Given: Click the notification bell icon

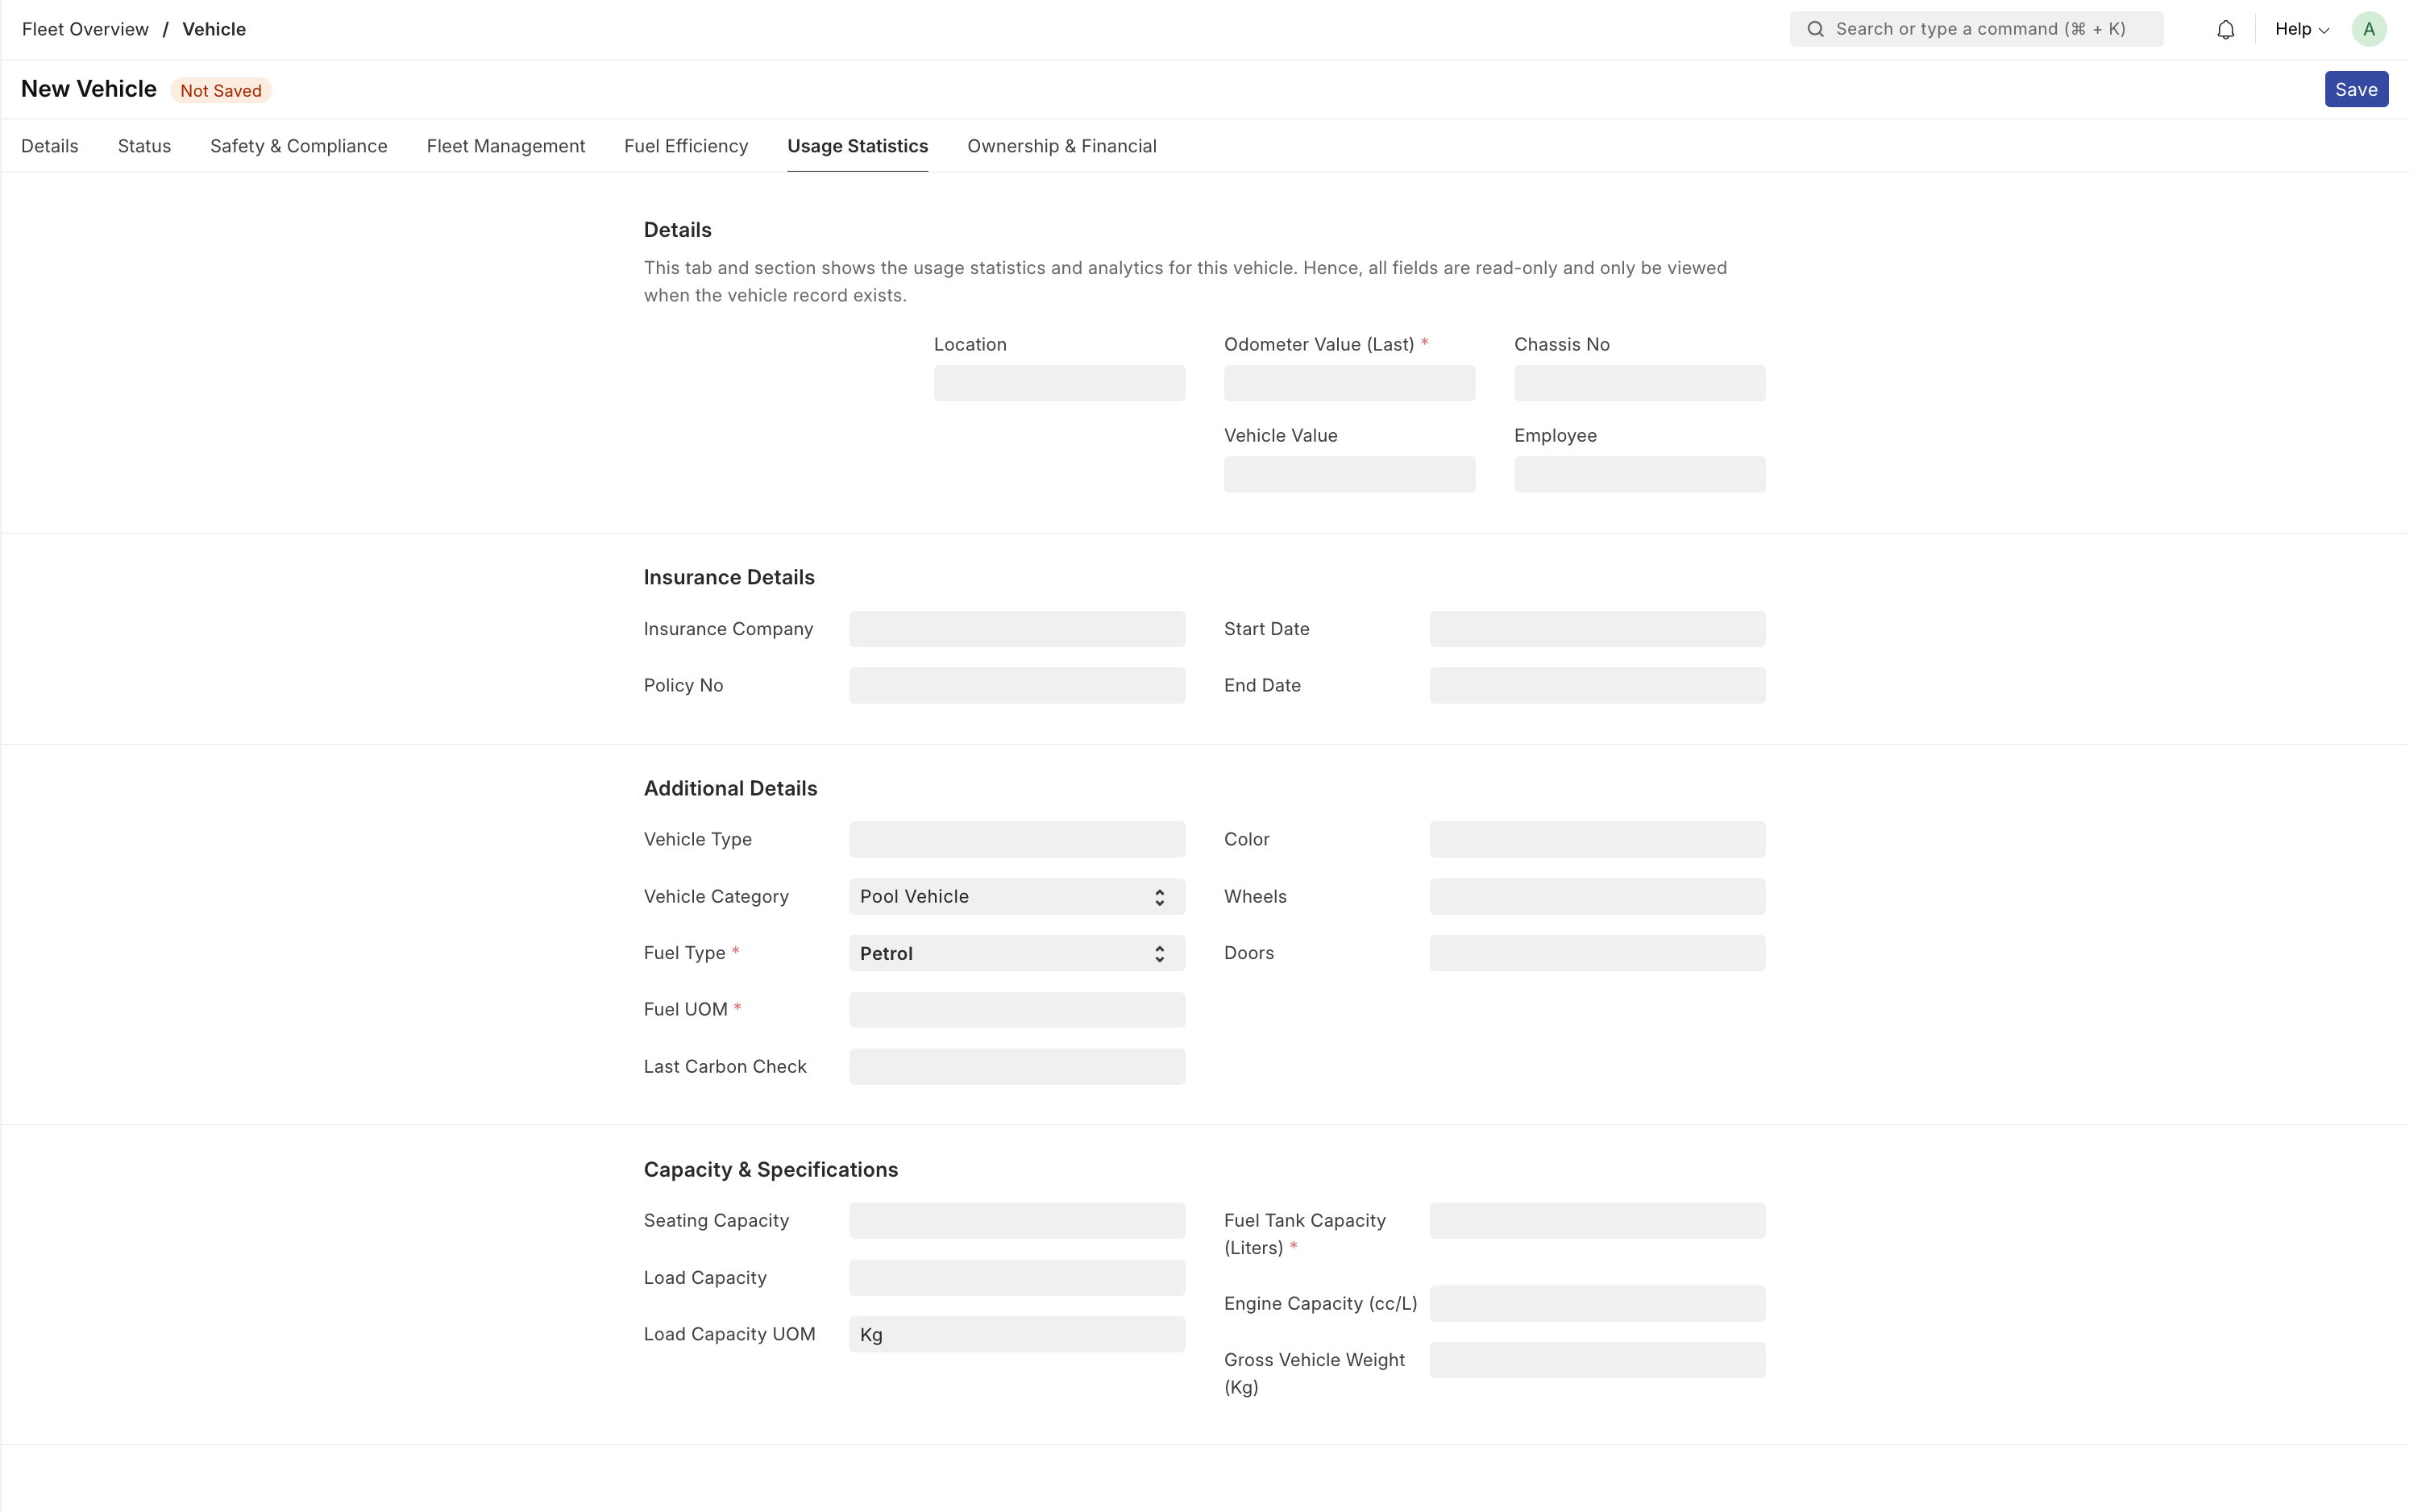Looking at the screenshot, I should click(2225, 28).
